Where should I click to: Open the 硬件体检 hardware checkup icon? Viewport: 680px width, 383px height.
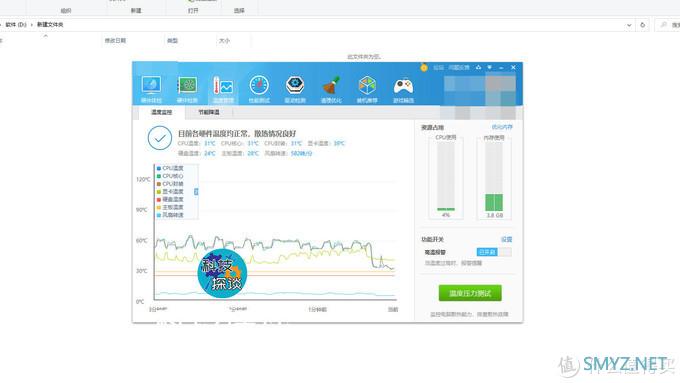point(151,89)
